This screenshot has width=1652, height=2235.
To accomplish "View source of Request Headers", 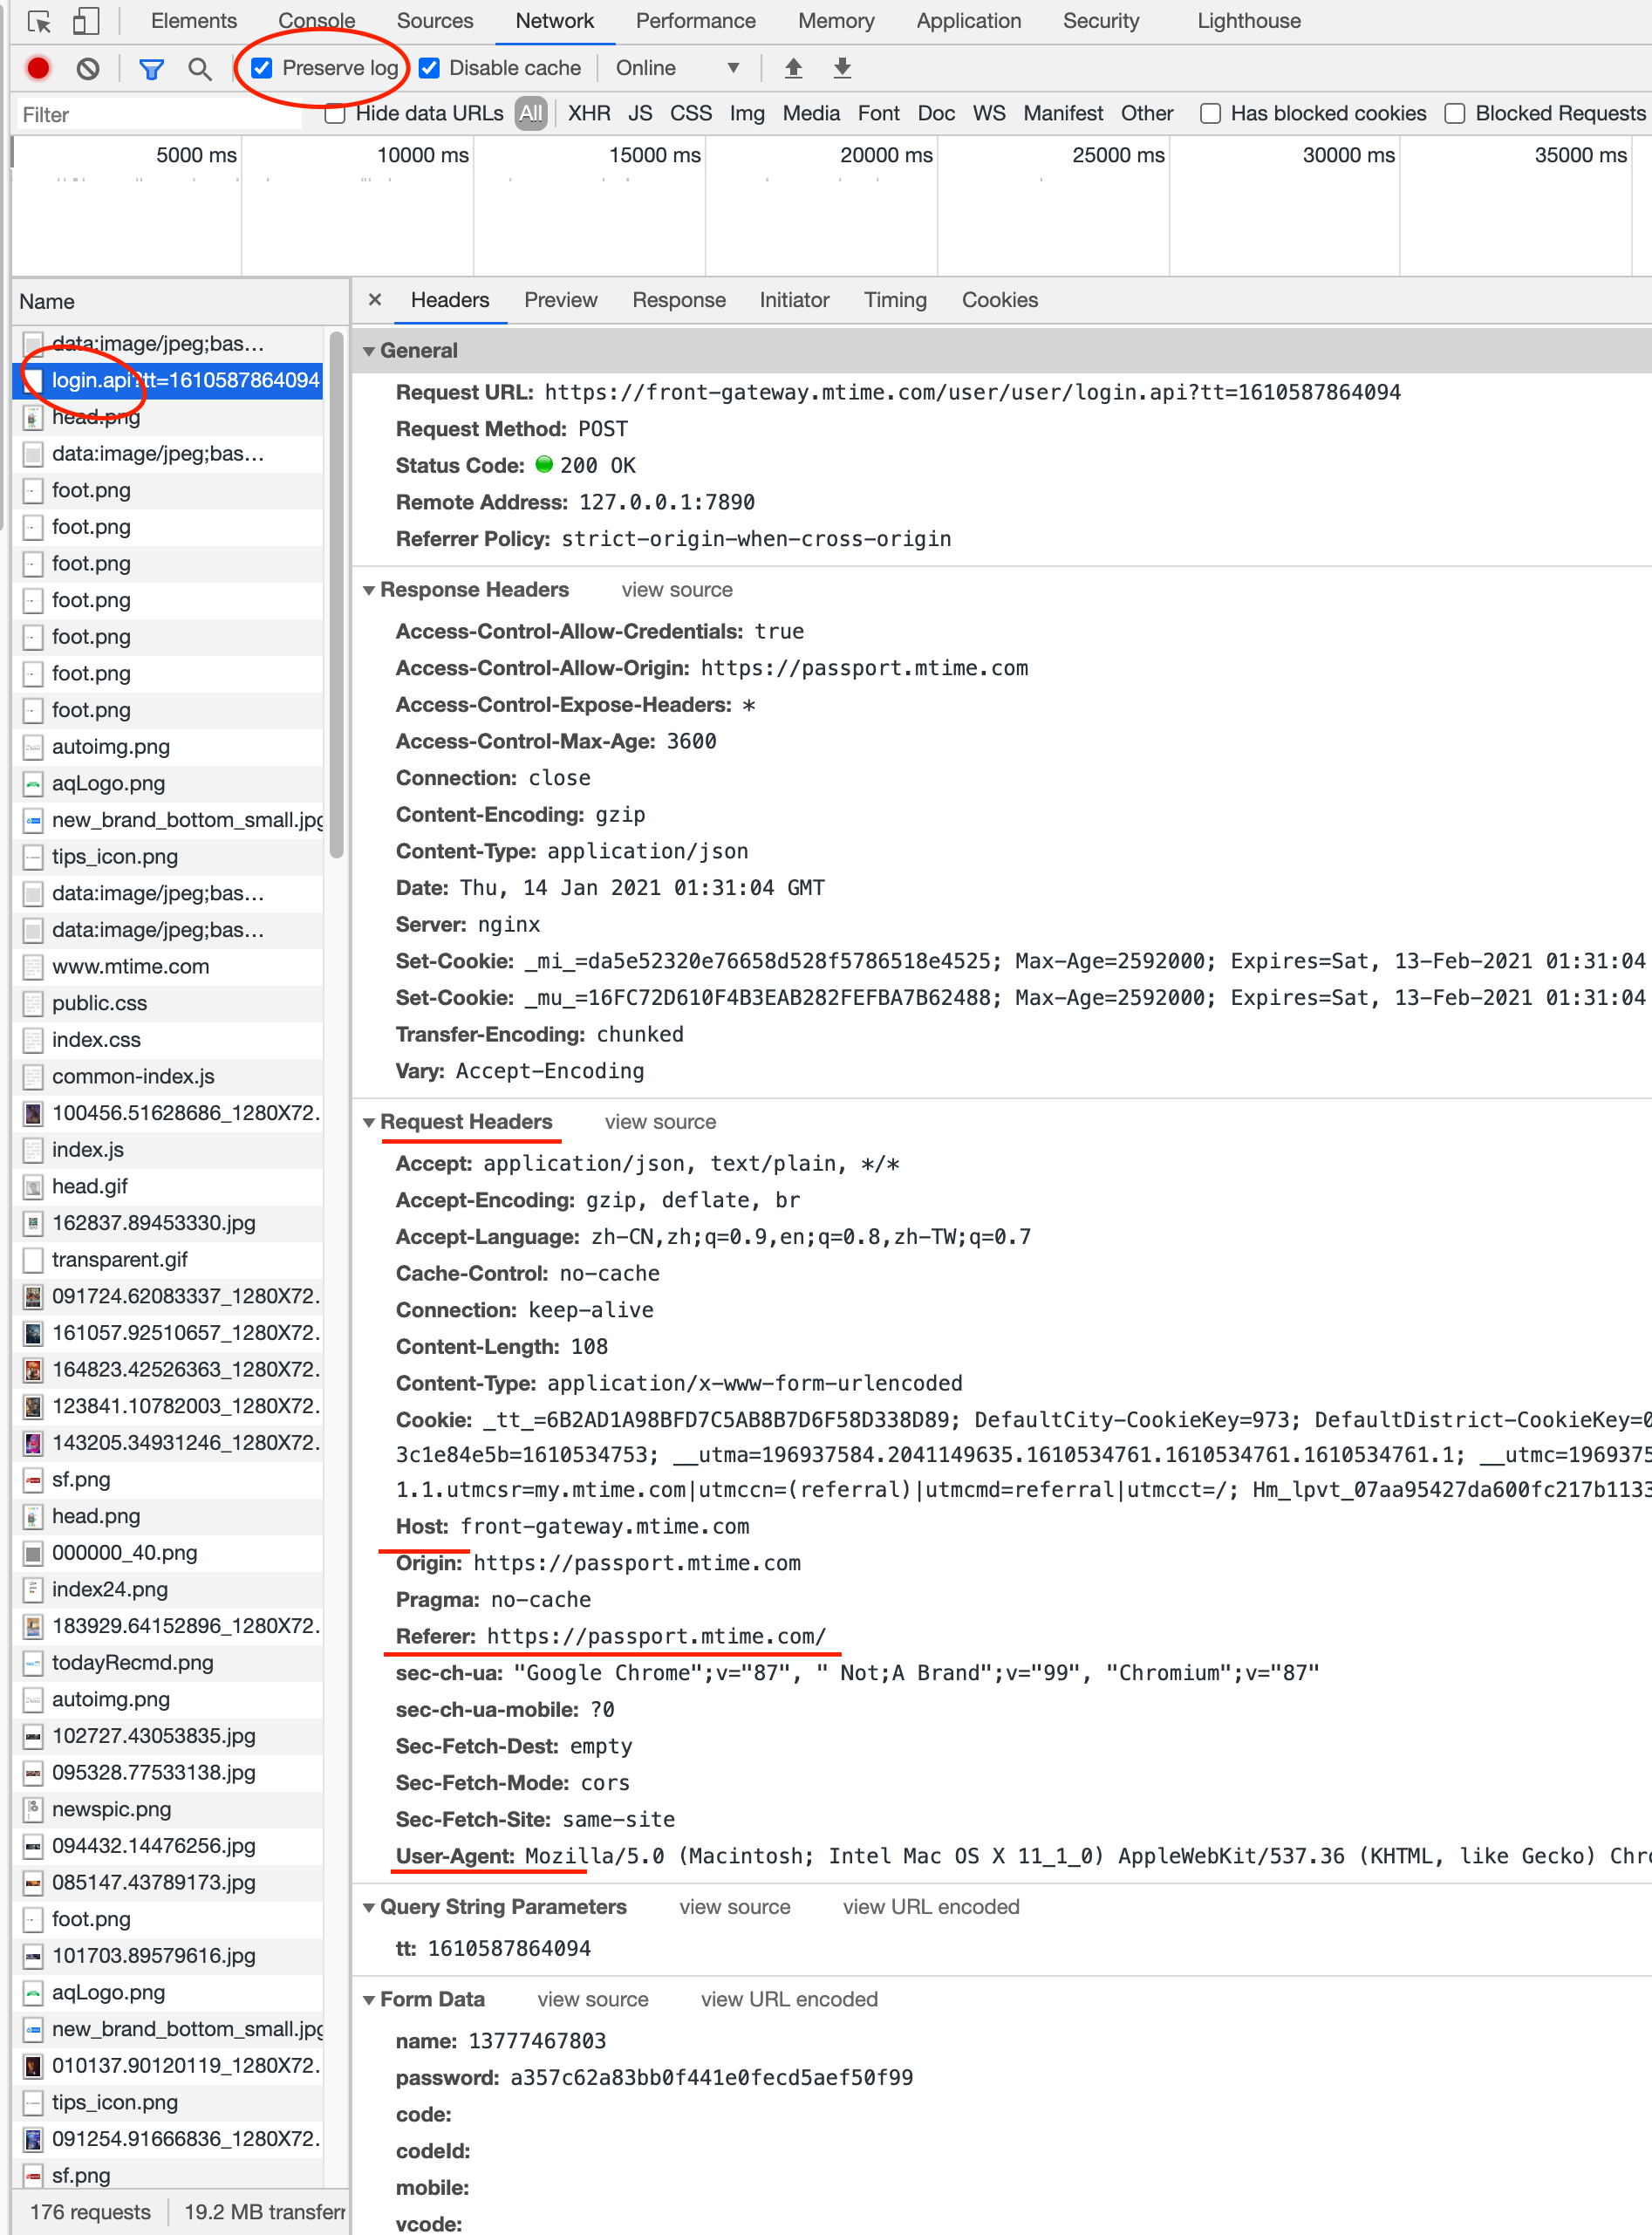I will pyautogui.click(x=660, y=1122).
